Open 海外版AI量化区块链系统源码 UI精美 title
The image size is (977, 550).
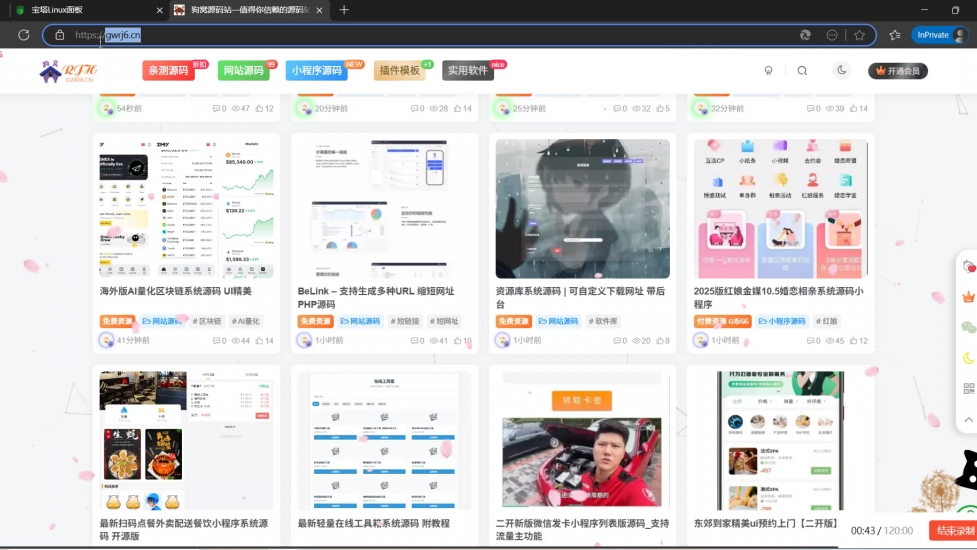point(176,291)
